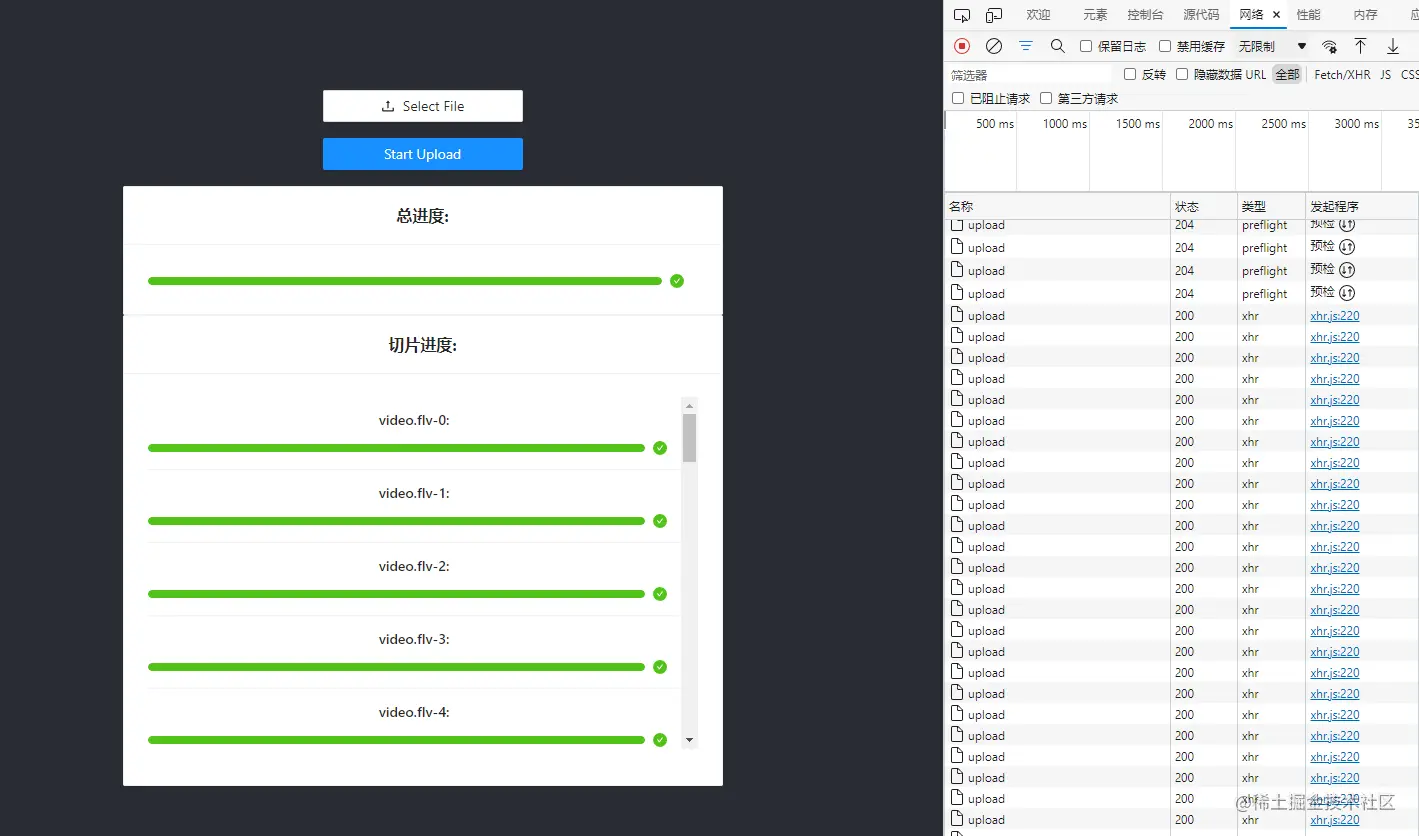1419x836 pixels.
Task: Check the 第三方请求 box
Action: click(x=1046, y=98)
